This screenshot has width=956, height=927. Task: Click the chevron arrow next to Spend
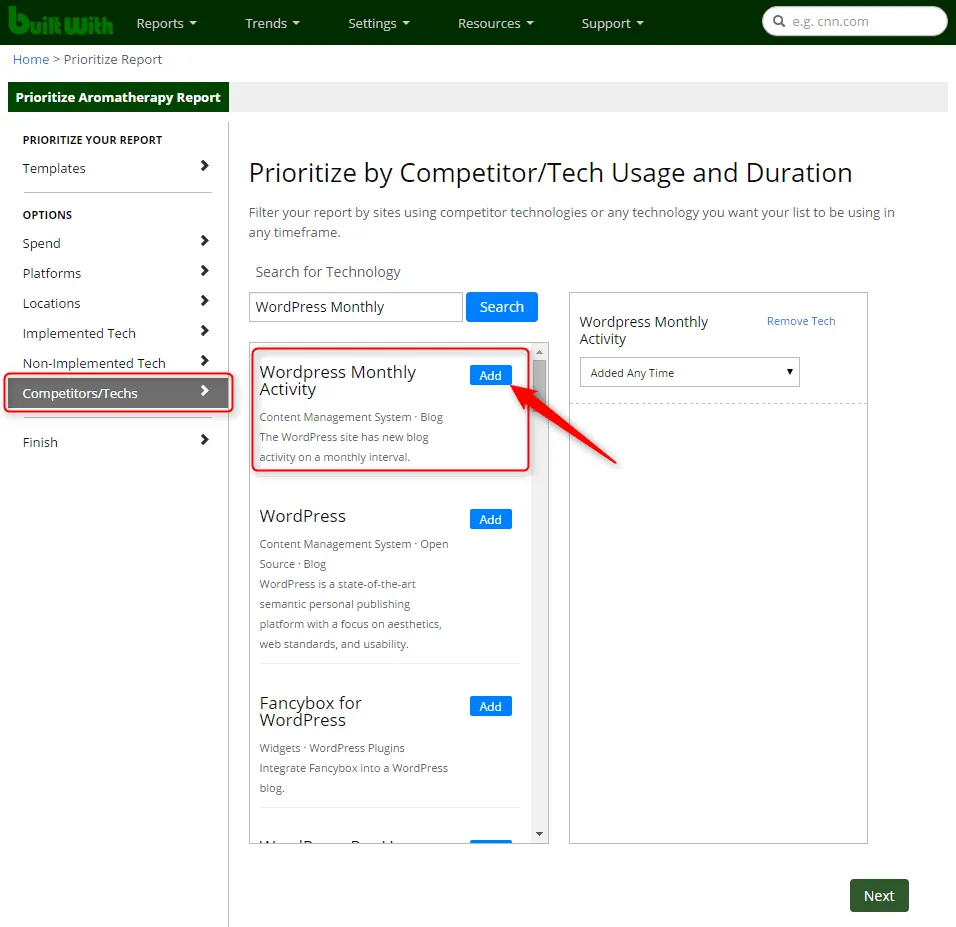pyautogui.click(x=204, y=241)
